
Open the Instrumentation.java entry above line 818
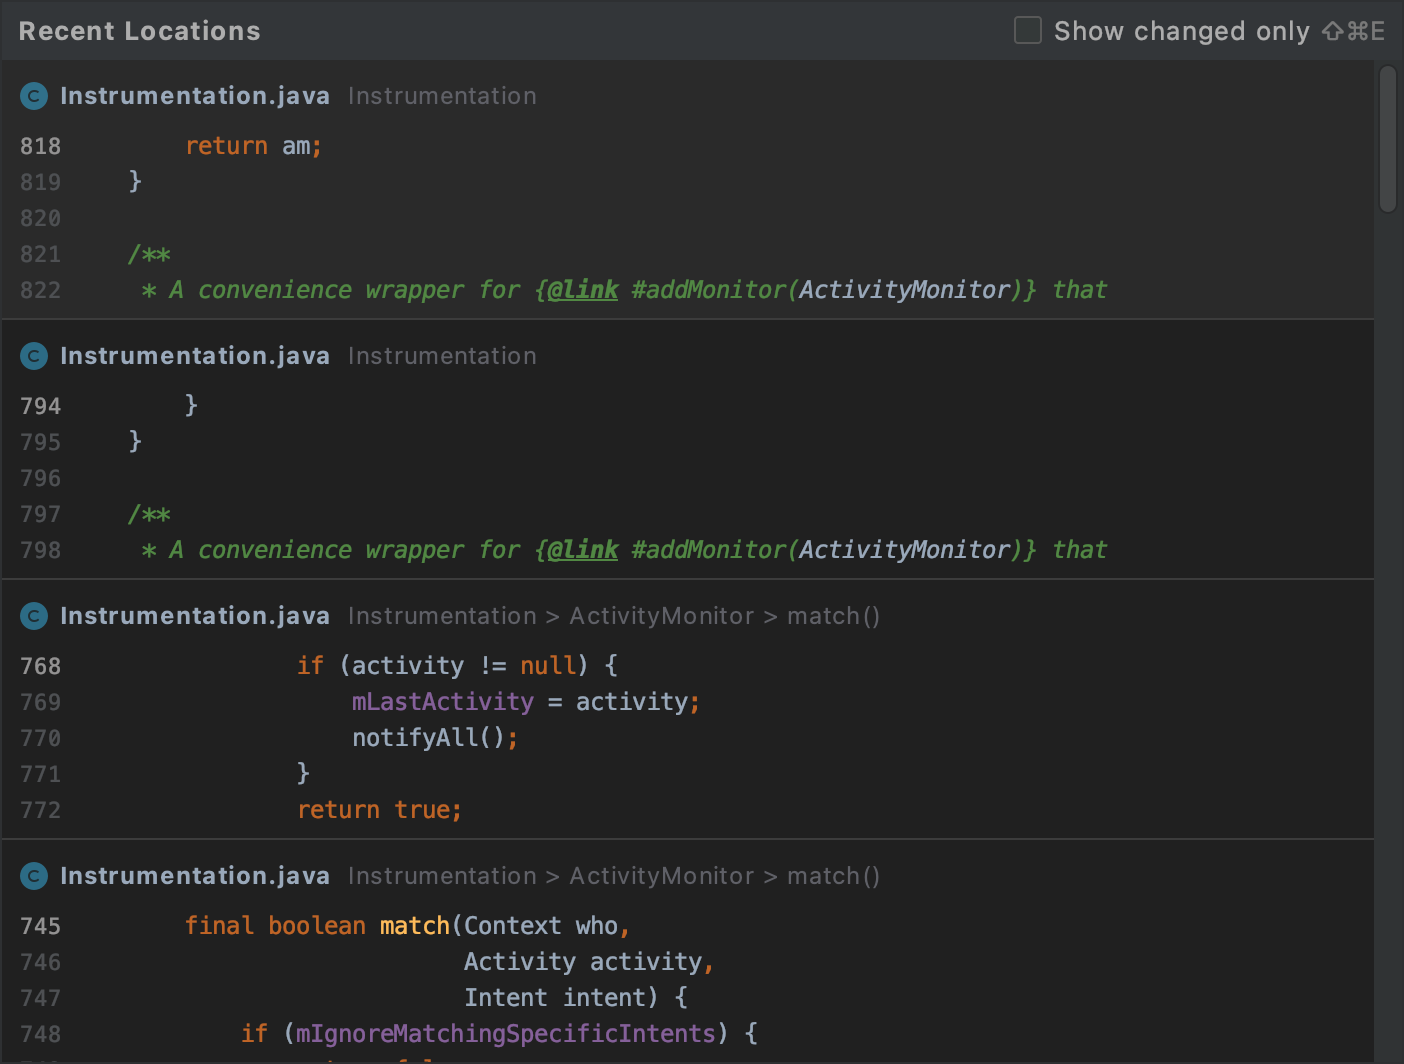(x=195, y=96)
